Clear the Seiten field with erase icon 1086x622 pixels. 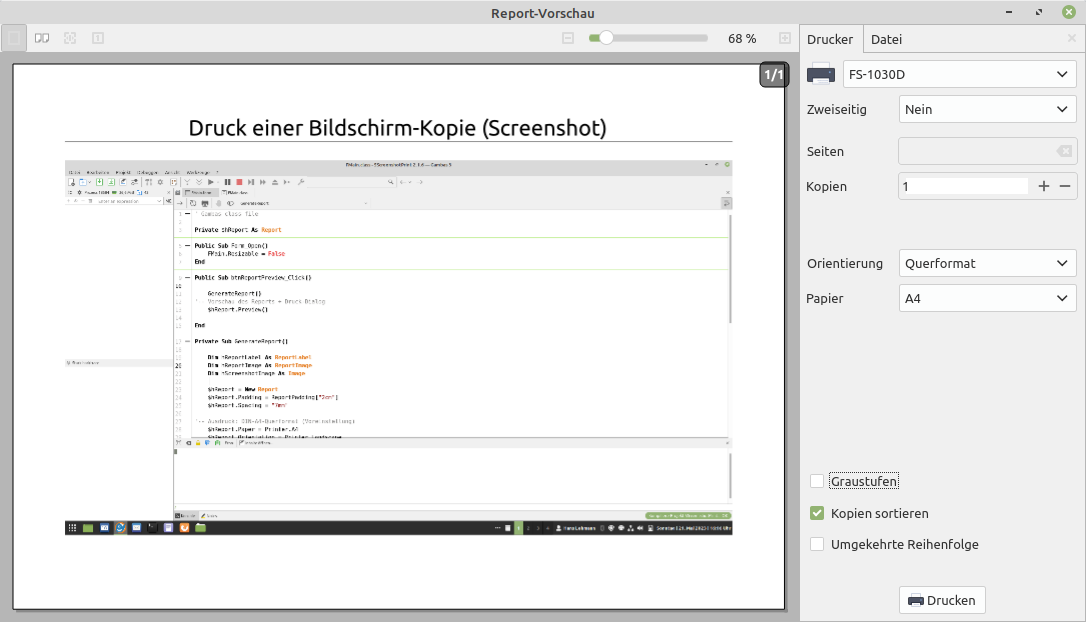[1064, 152]
